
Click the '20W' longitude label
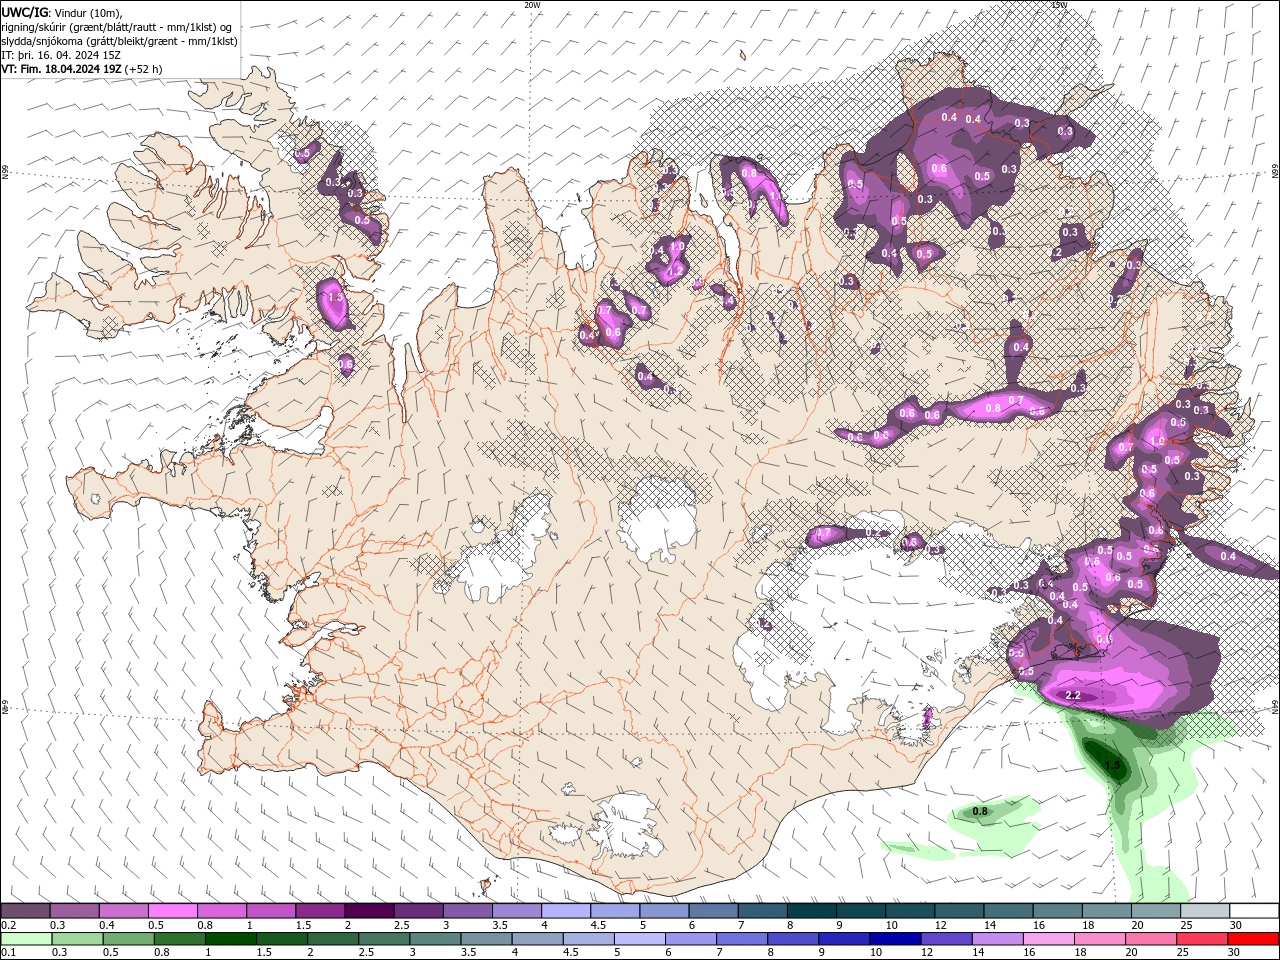pos(532,5)
